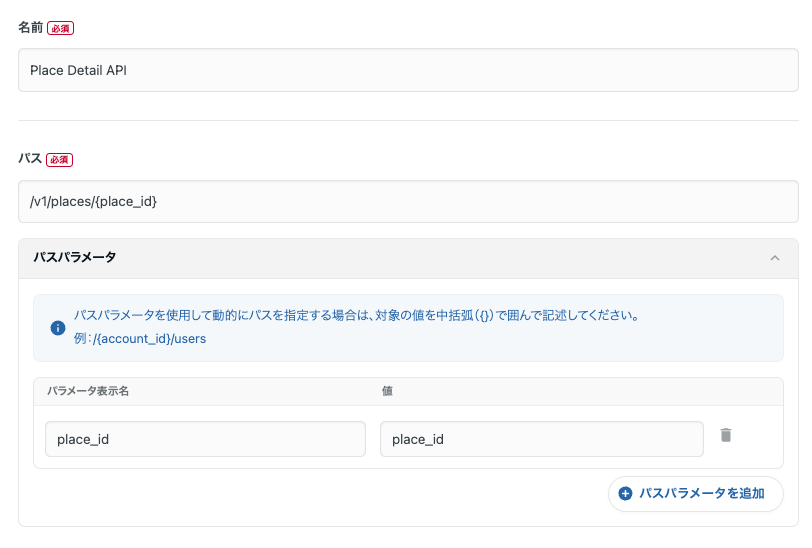812x548 pixels.
Task: Click the blue info icon in the notice
Action: (x=57, y=327)
